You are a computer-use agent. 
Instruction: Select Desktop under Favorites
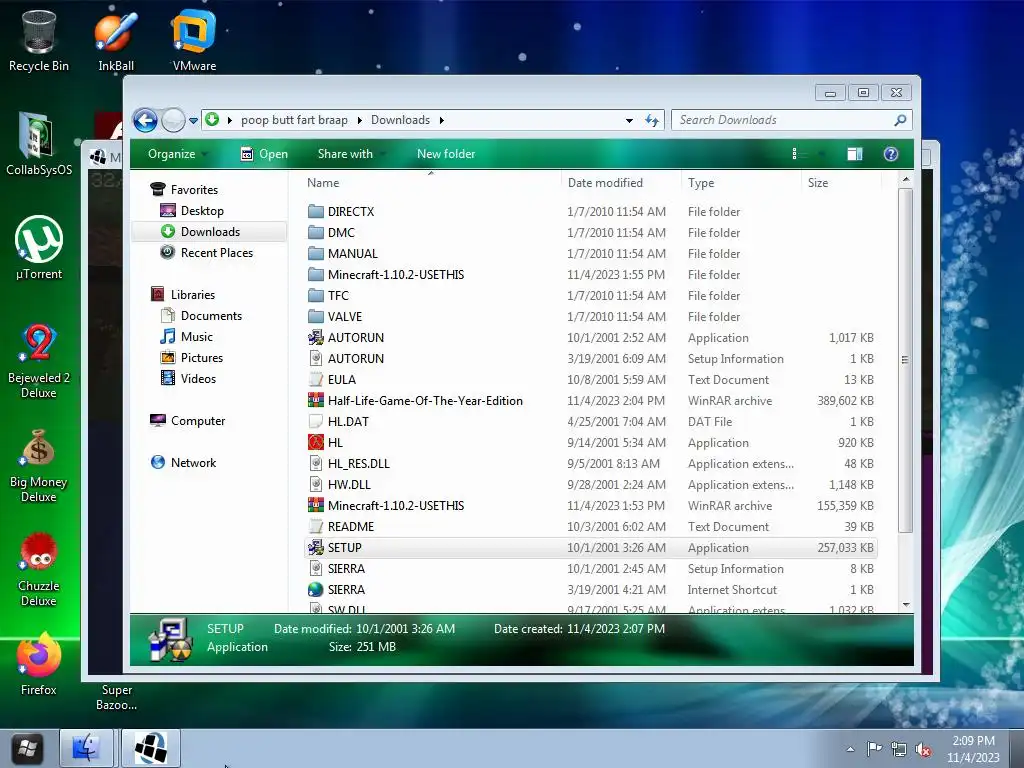[202, 211]
